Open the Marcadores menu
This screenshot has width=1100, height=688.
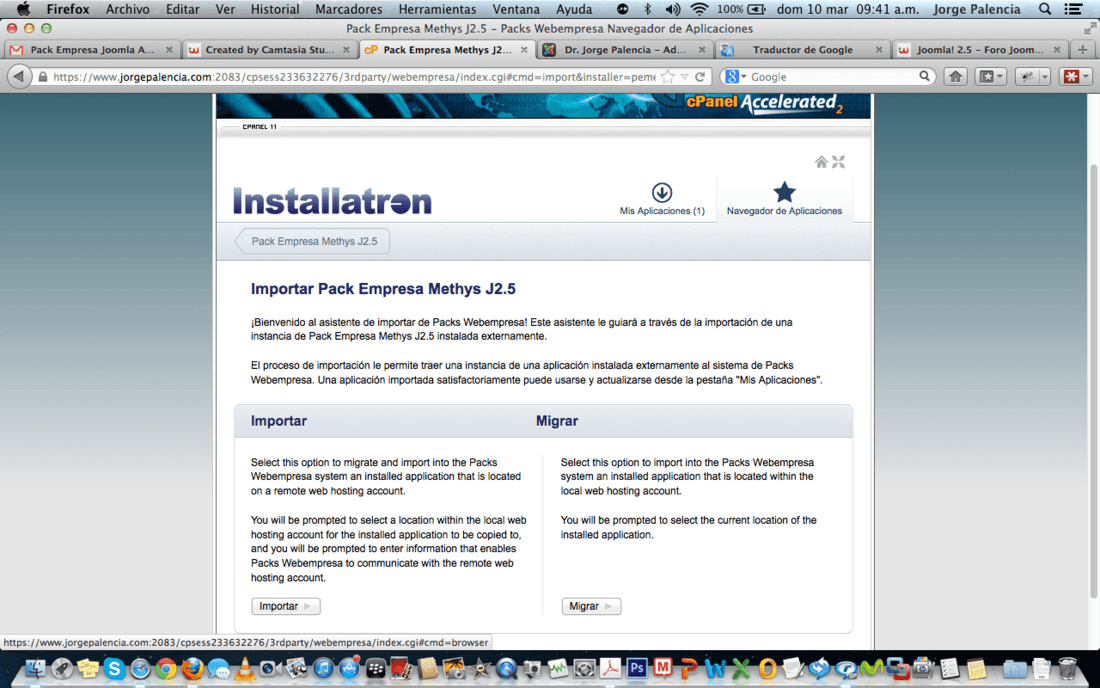pyautogui.click(x=349, y=9)
